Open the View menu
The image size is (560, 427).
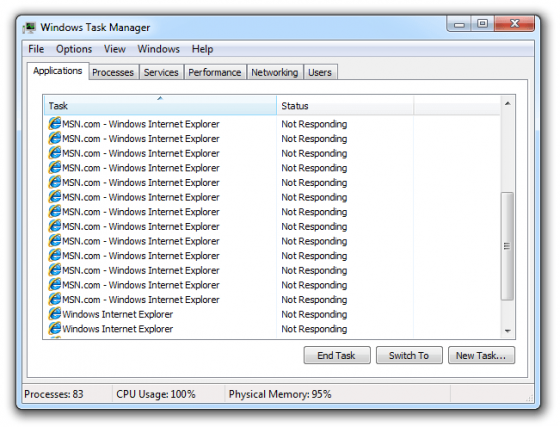point(115,49)
